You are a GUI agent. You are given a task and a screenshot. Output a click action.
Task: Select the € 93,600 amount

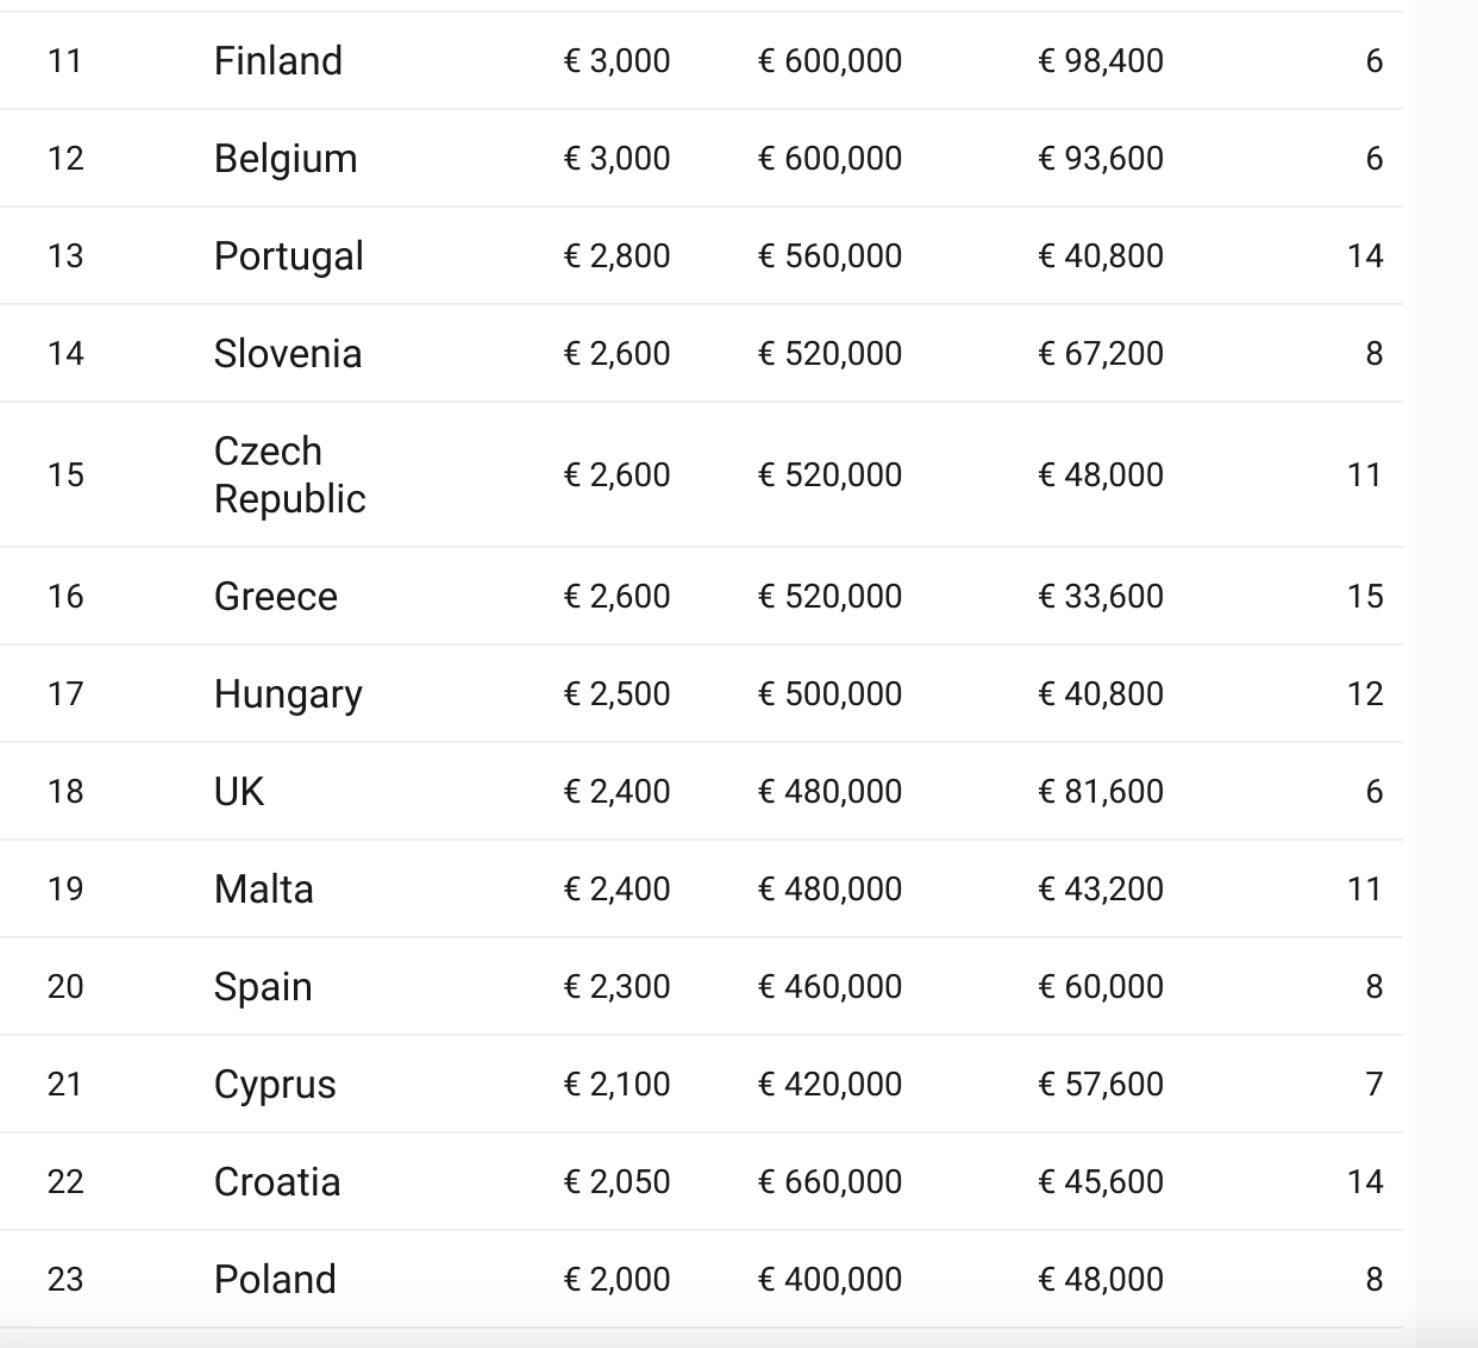click(1100, 159)
